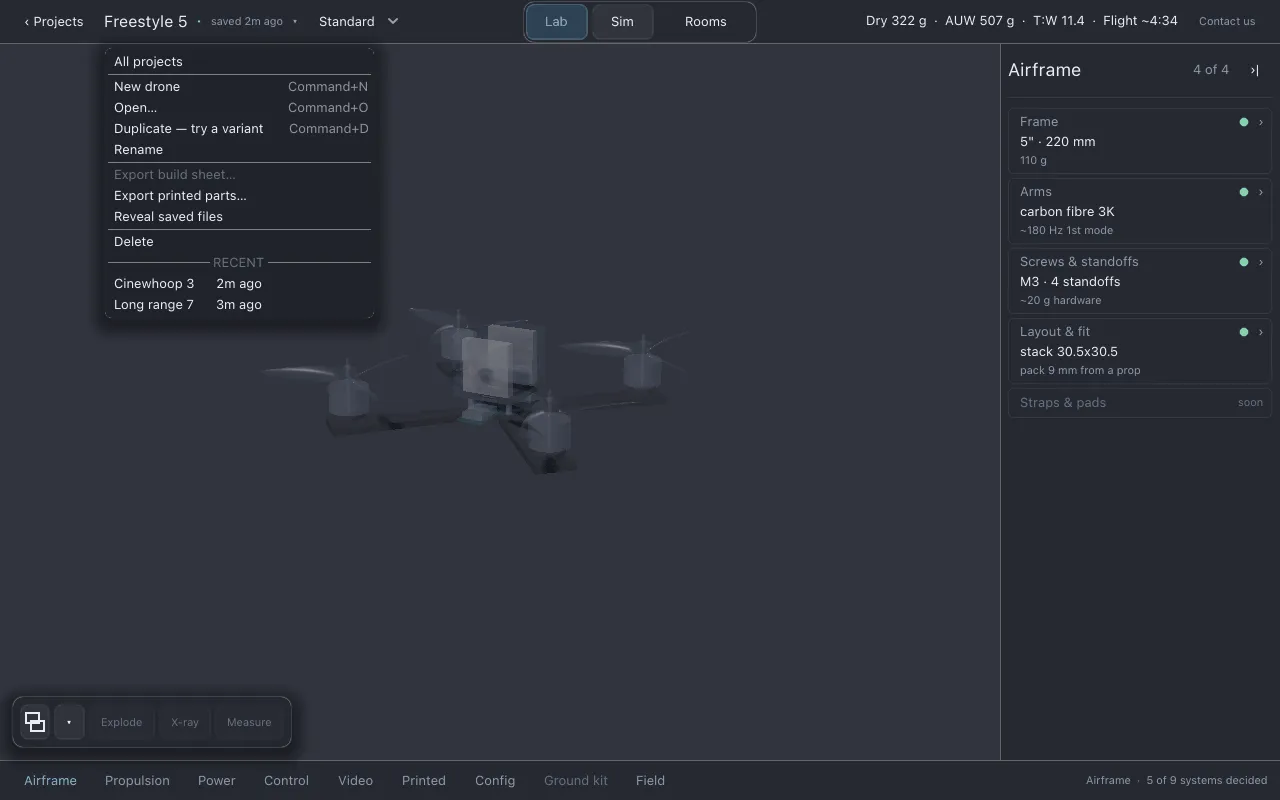Viewport: 1280px width, 800px height.
Task: Activate the Measure tool
Action: click(x=249, y=722)
